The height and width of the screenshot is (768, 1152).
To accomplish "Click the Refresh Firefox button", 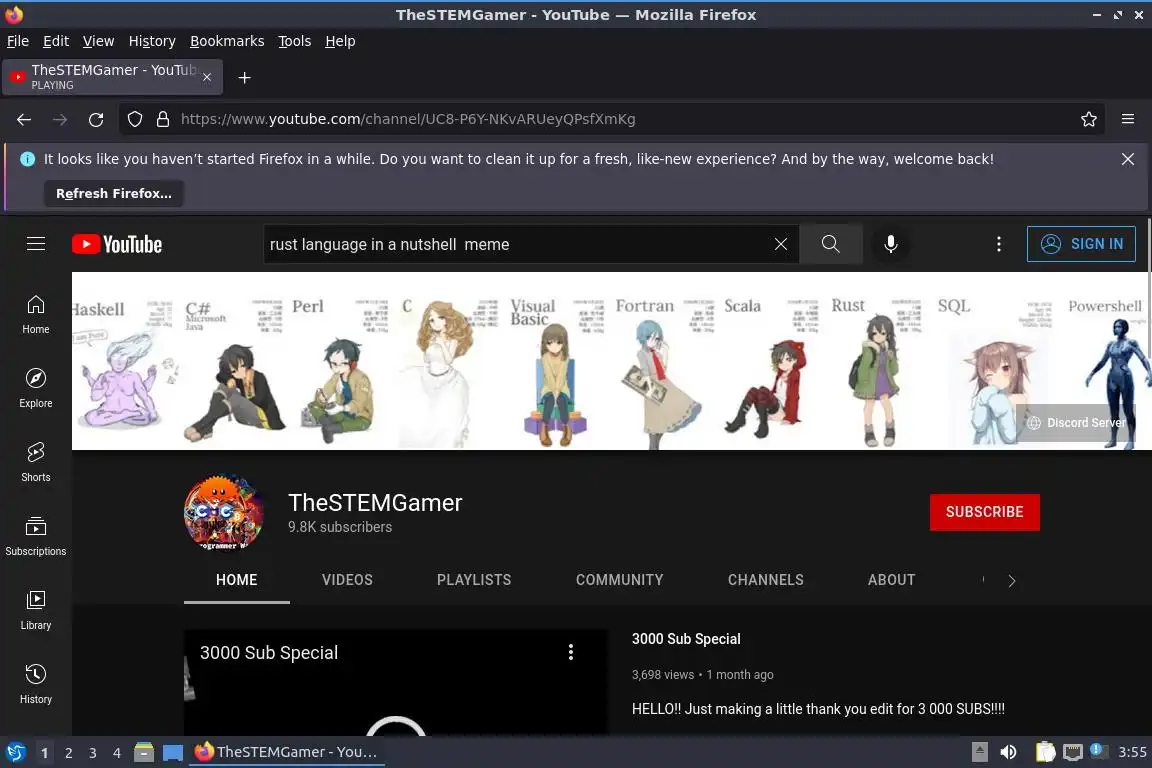I will click(x=114, y=193).
